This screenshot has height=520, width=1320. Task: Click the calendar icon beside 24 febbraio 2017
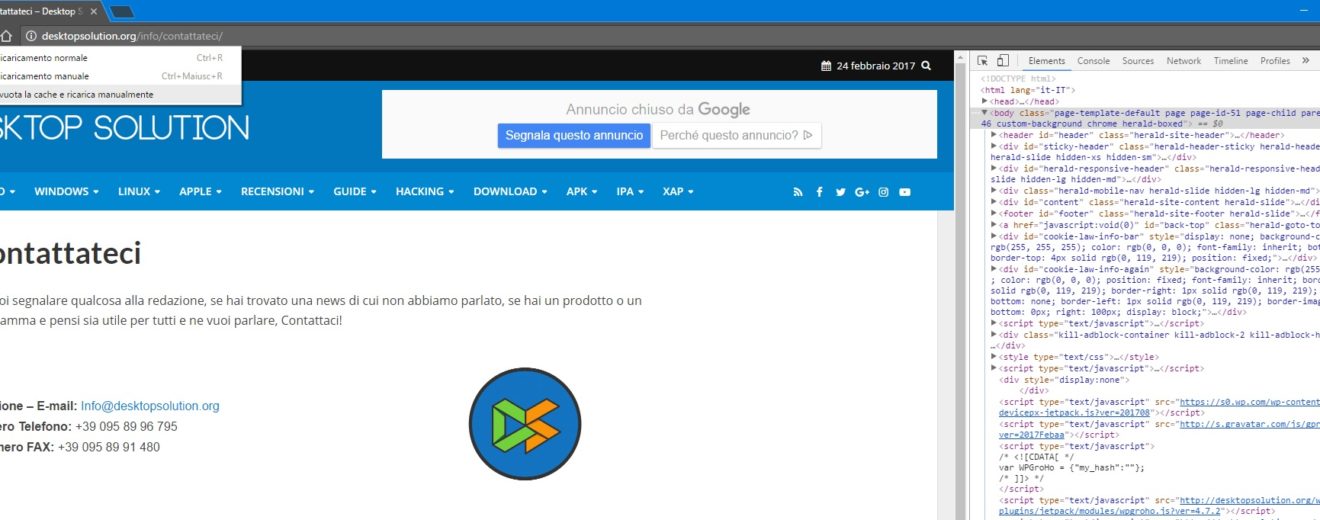[826, 66]
